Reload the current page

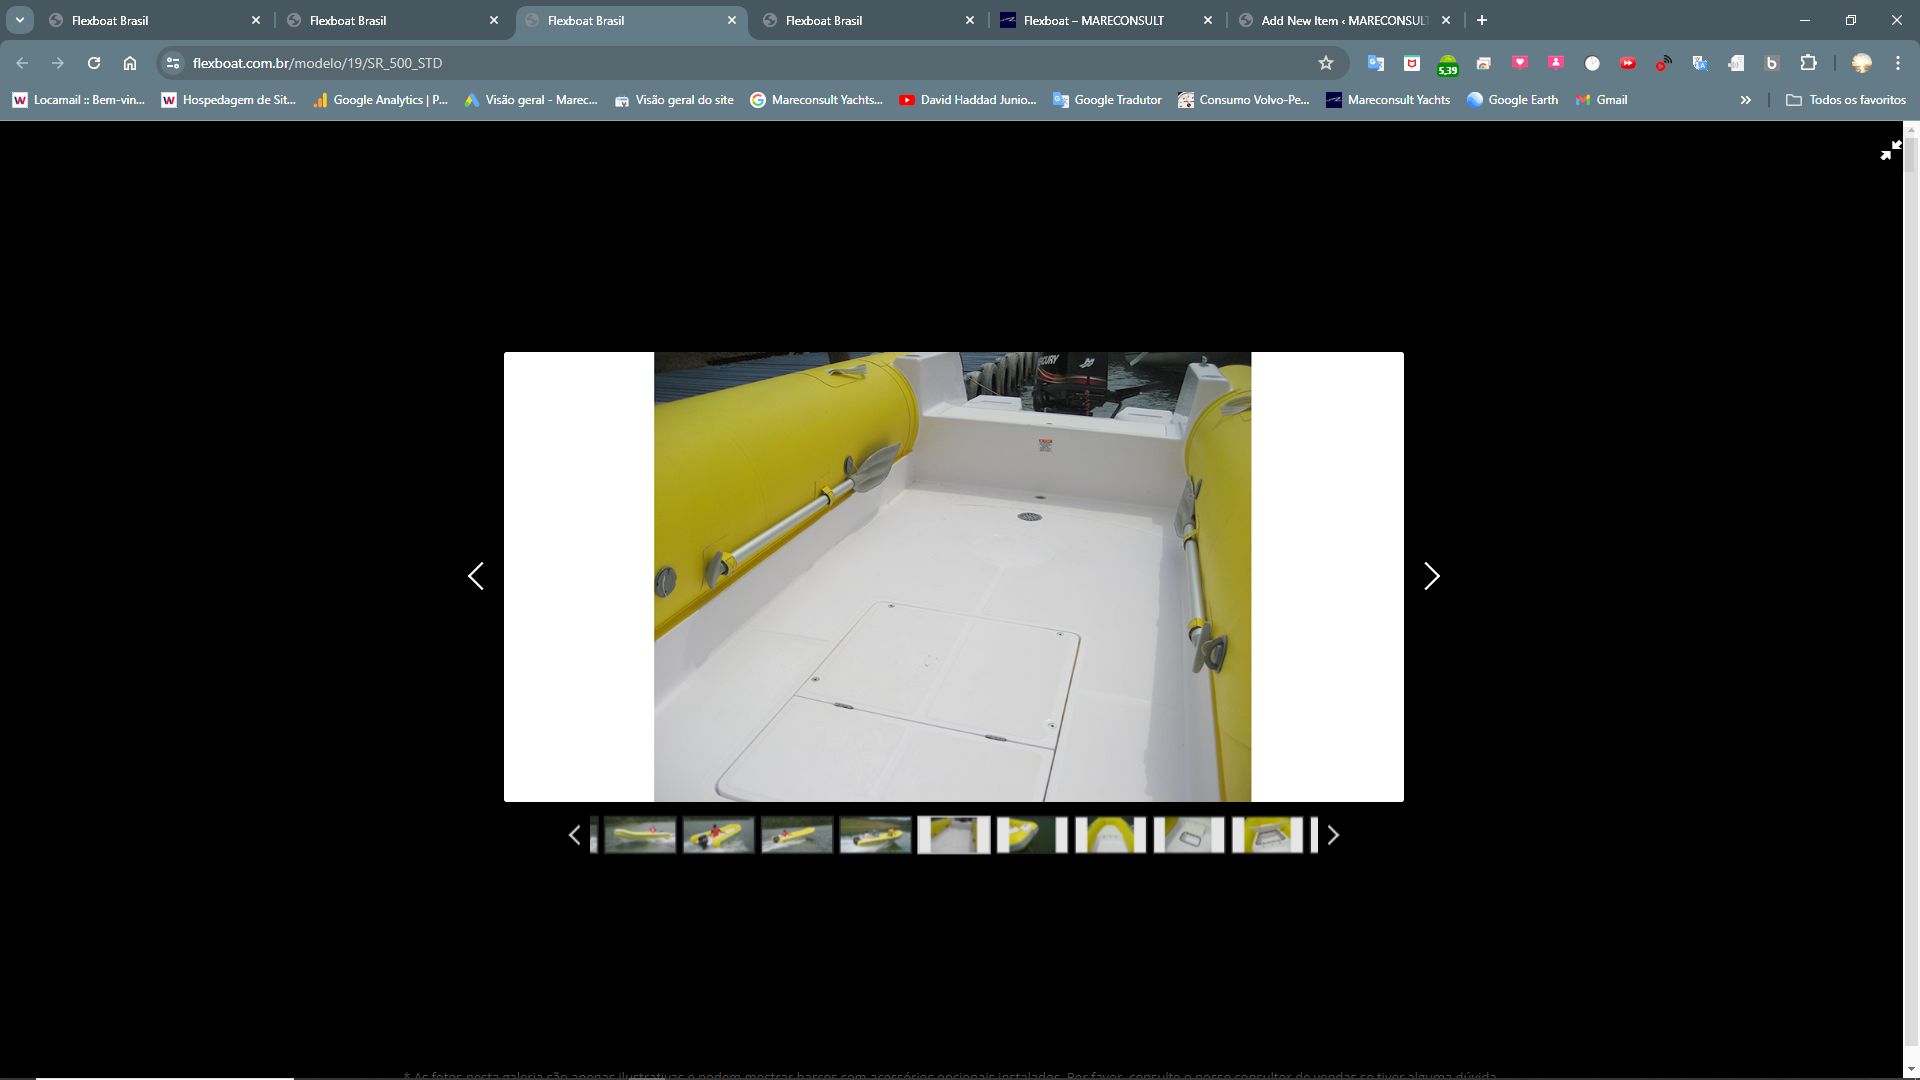(x=94, y=63)
